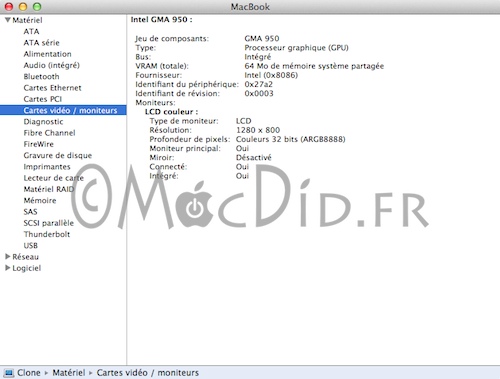Select ATA in the sidebar
Screen dimensions: 500x379
31,31
